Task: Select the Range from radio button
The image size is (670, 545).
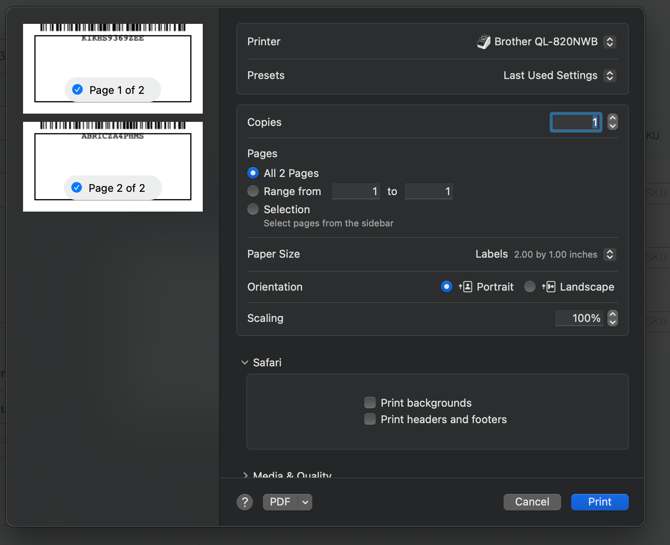Action: (x=253, y=191)
